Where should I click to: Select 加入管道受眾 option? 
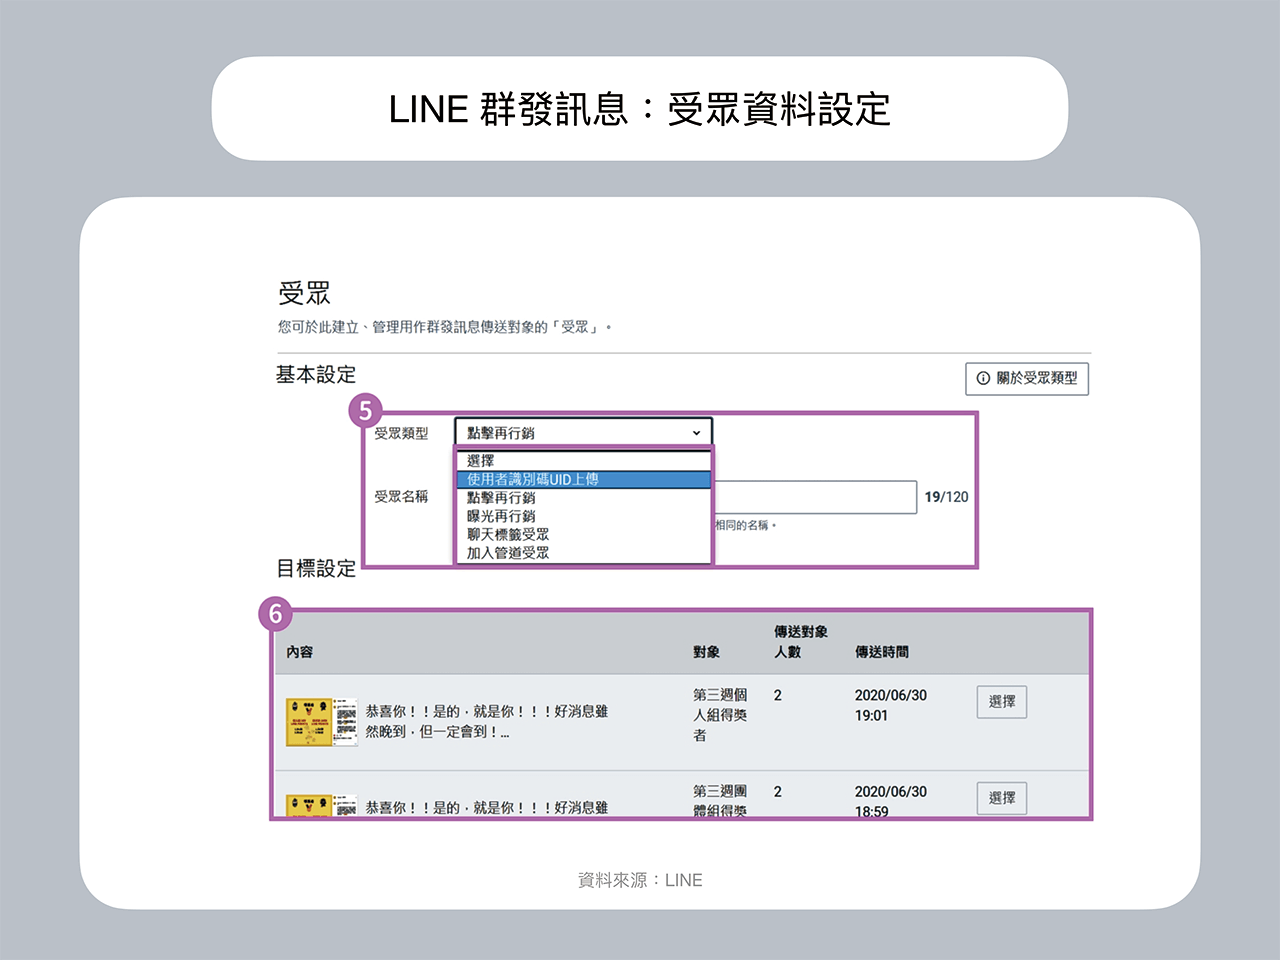pyautogui.click(x=584, y=552)
